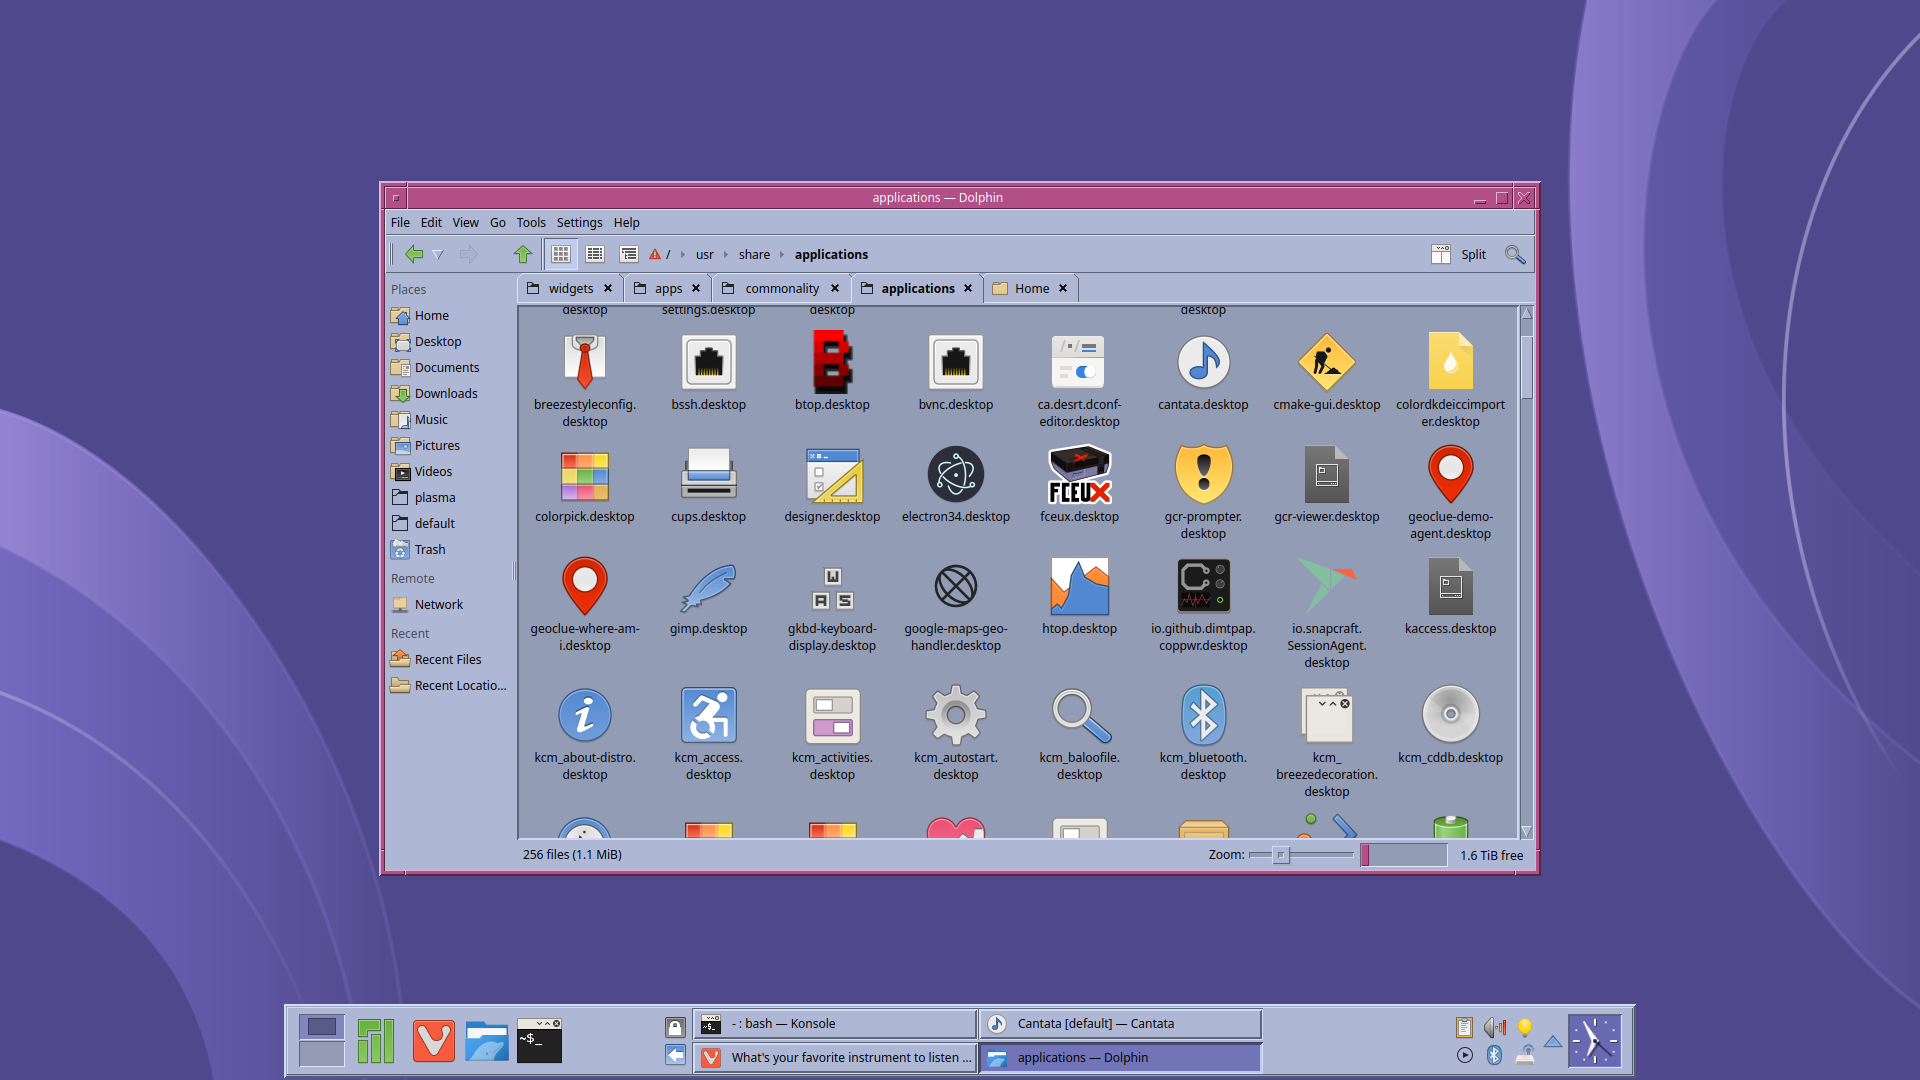Show hidden system tray icons arrow
Screen dimensions: 1920x1080
point(1553,1041)
